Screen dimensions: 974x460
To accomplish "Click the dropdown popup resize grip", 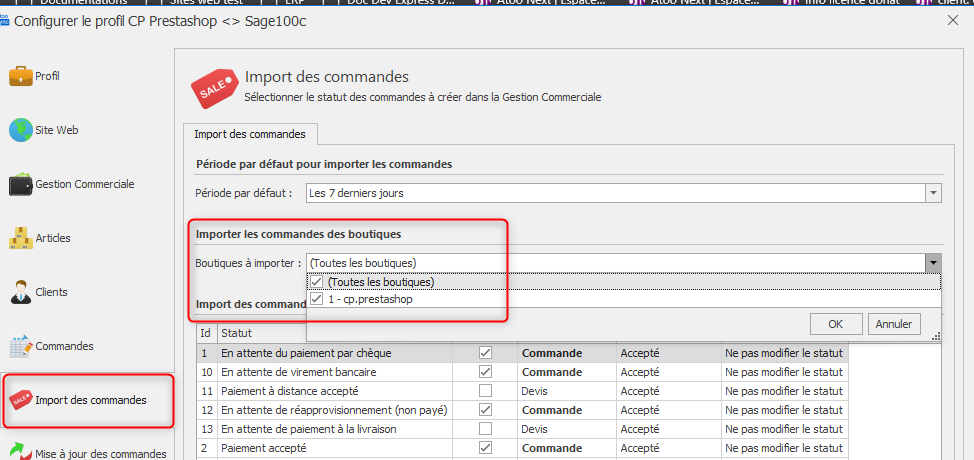I will click(936, 336).
